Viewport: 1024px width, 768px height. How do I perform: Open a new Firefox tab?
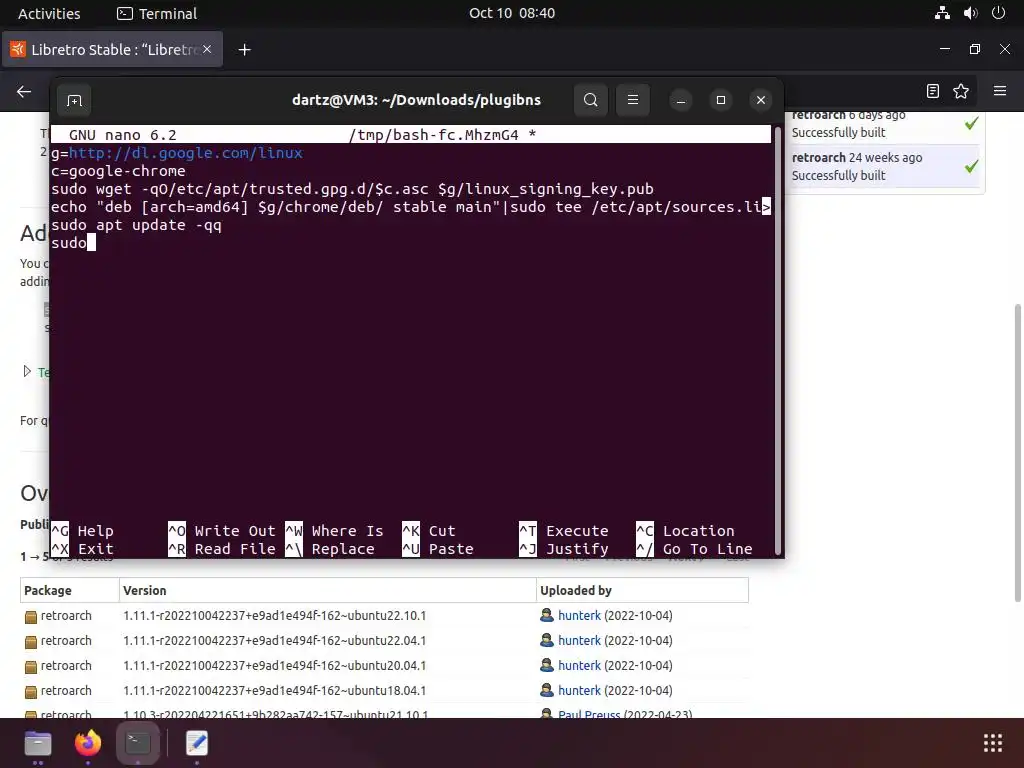point(244,50)
